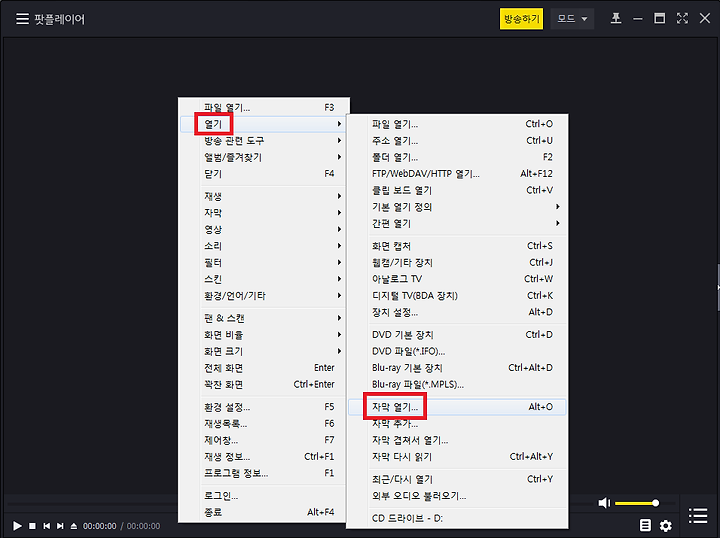Open 제어창... F7 menu item
Image resolution: width=720 pixels, height=538 pixels.
coord(264,440)
